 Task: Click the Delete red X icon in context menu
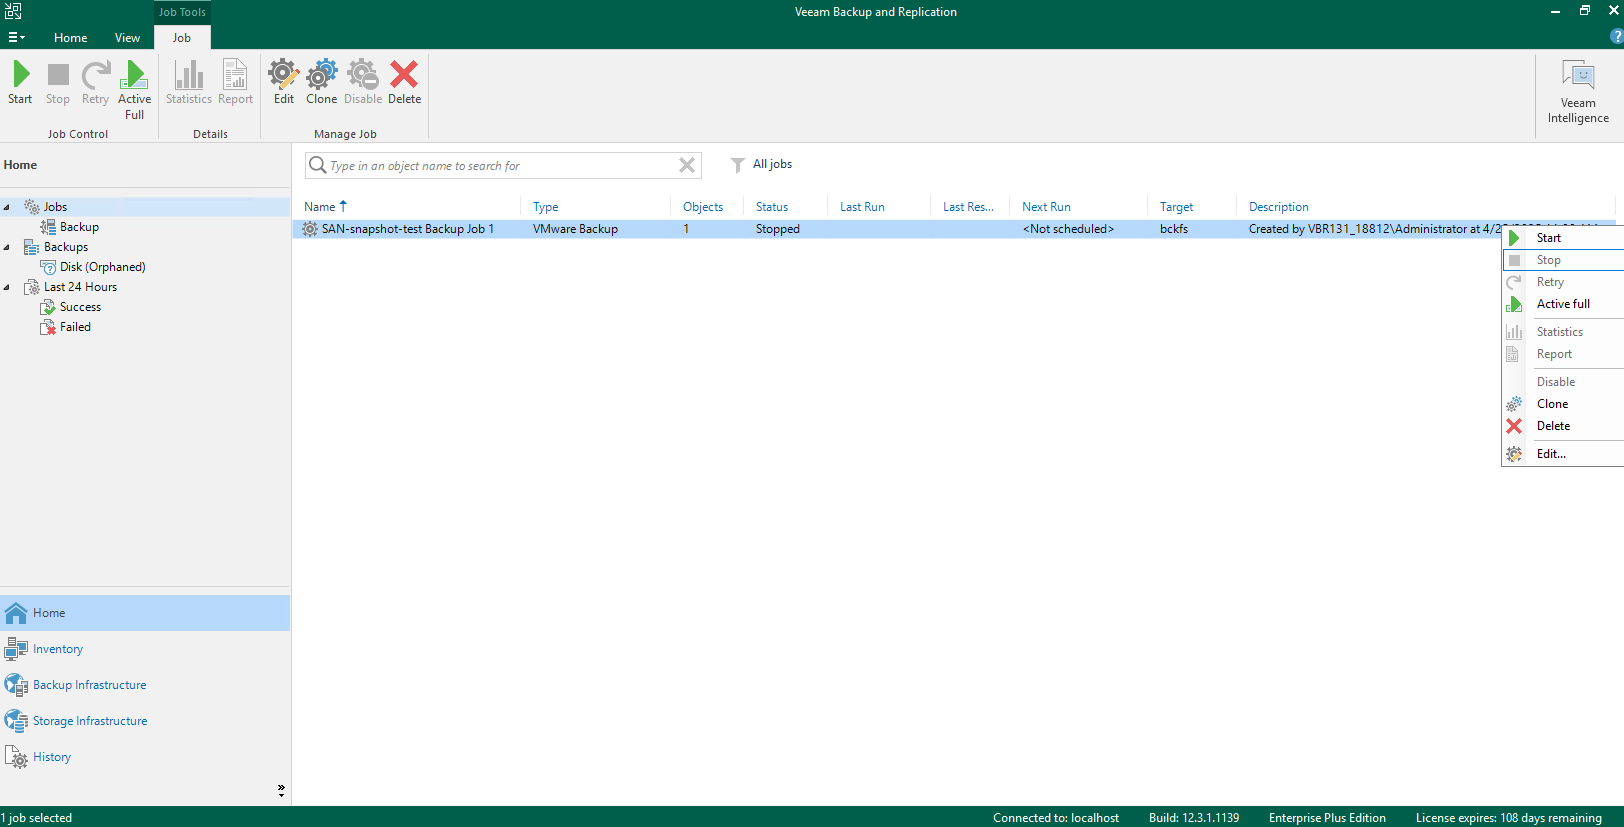click(x=1514, y=426)
